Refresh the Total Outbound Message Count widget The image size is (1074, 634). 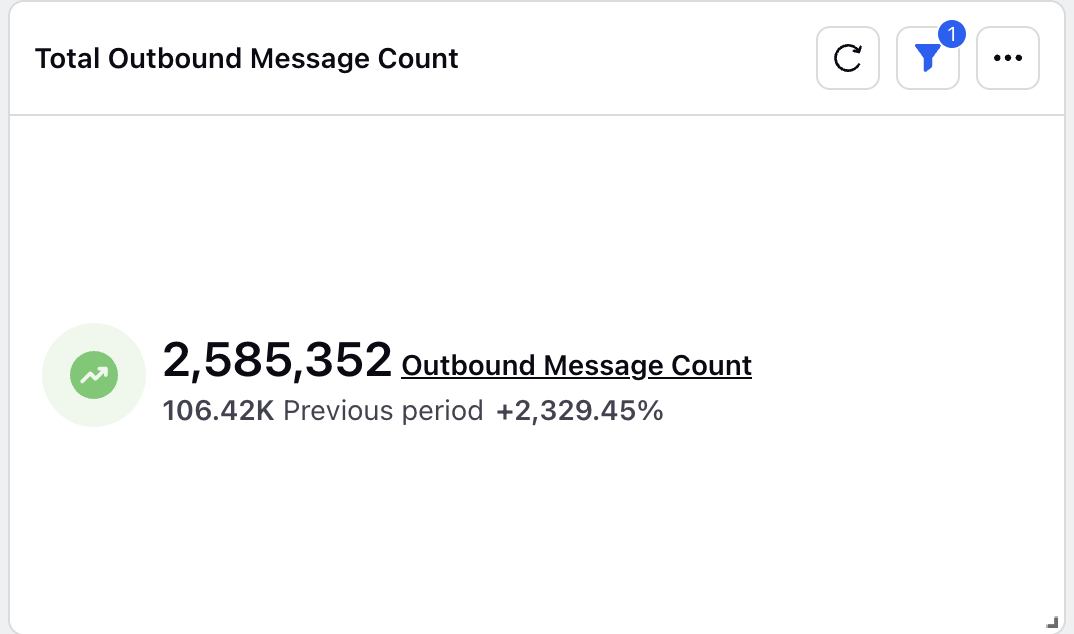coord(847,58)
